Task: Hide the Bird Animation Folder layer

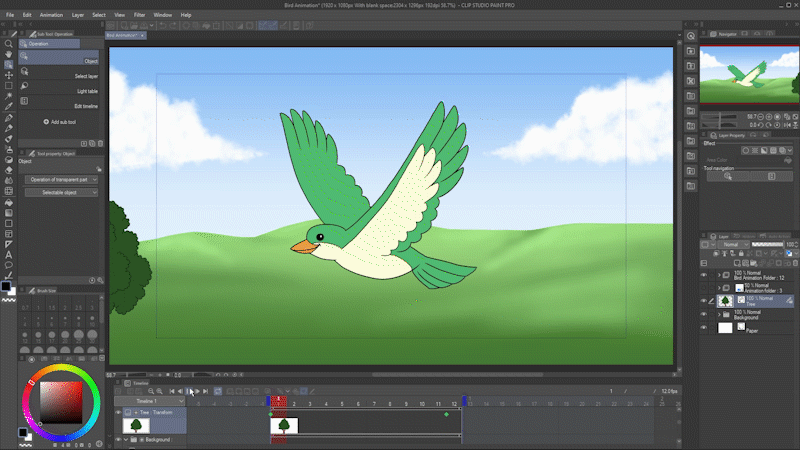Action: (x=703, y=273)
